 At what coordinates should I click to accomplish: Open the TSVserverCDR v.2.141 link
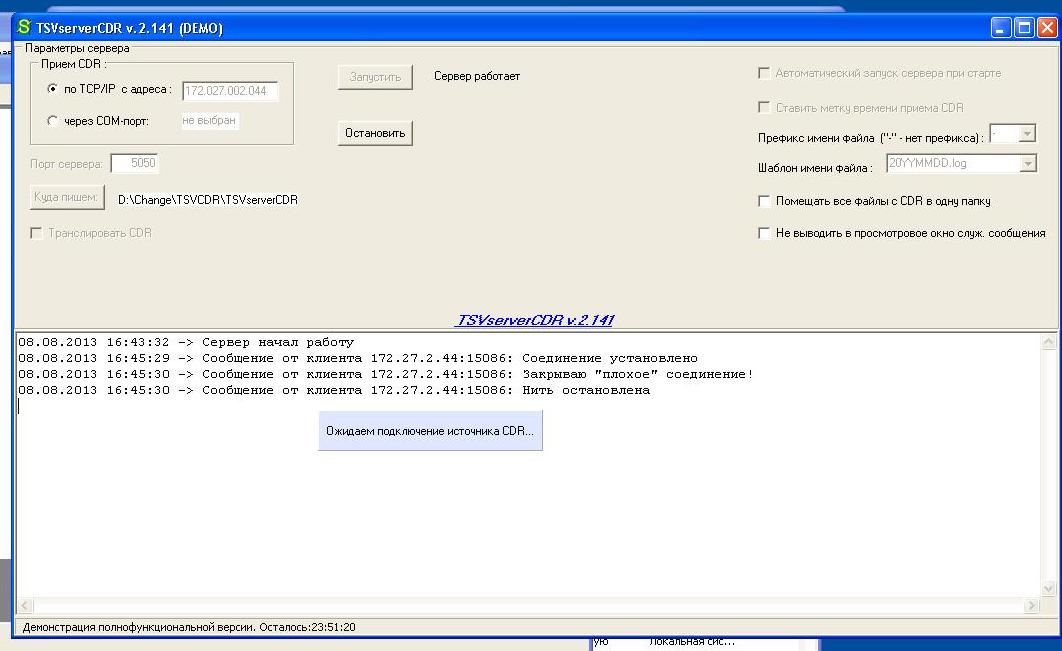tap(535, 320)
